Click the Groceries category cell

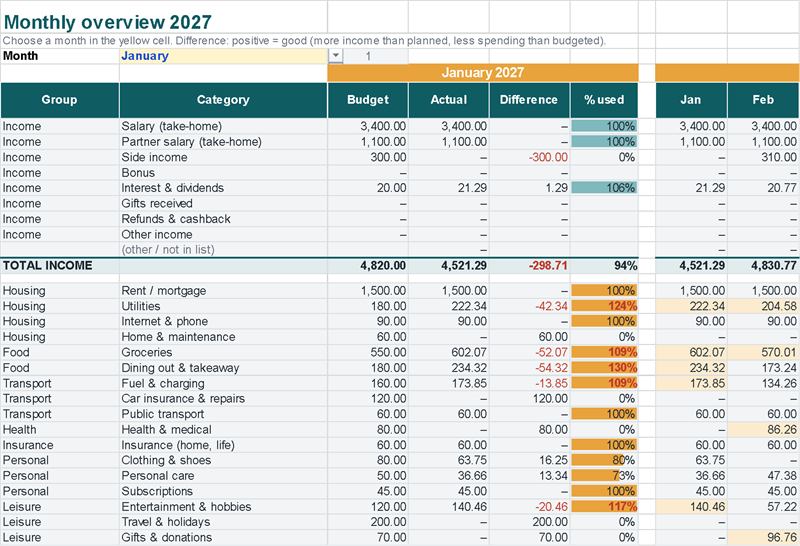pyautogui.click(x=223, y=352)
